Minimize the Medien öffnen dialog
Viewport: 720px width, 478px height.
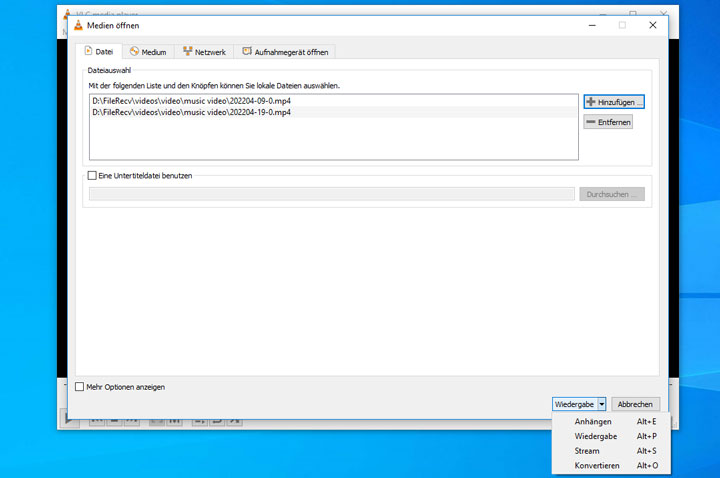592,25
